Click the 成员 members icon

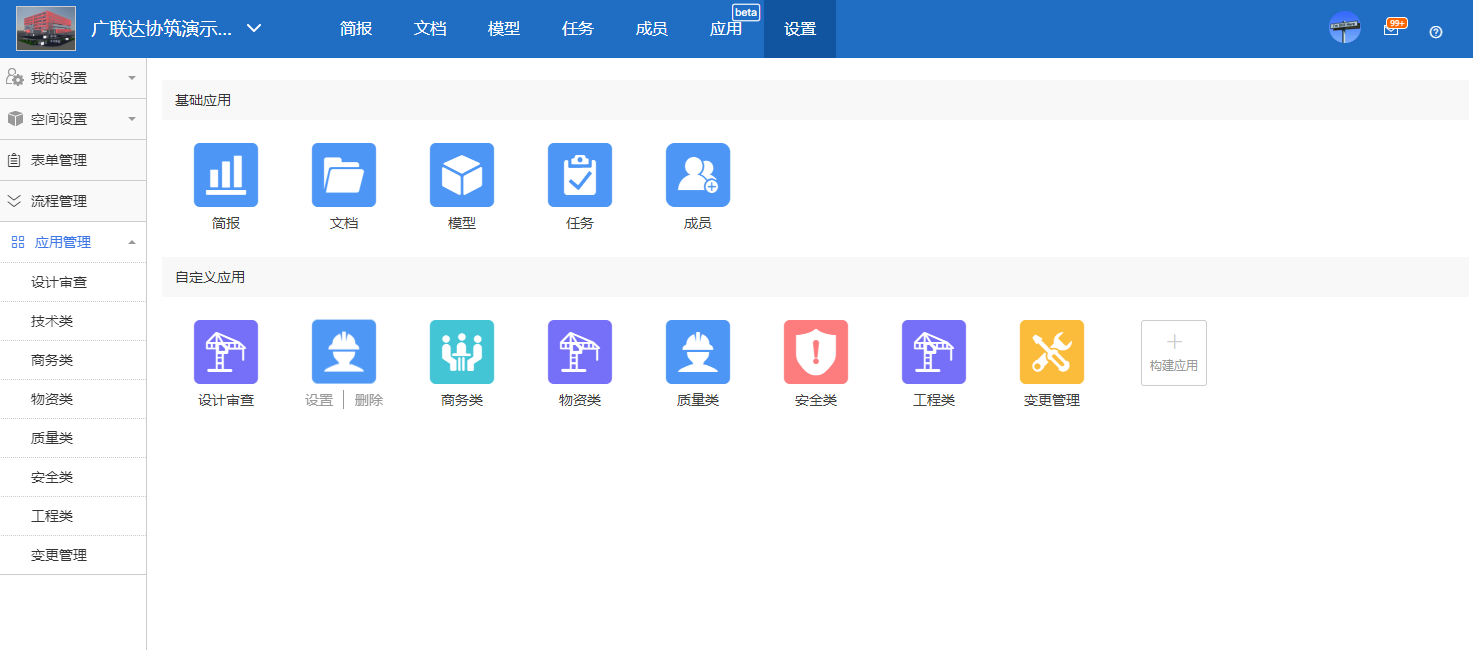click(697, 174)
